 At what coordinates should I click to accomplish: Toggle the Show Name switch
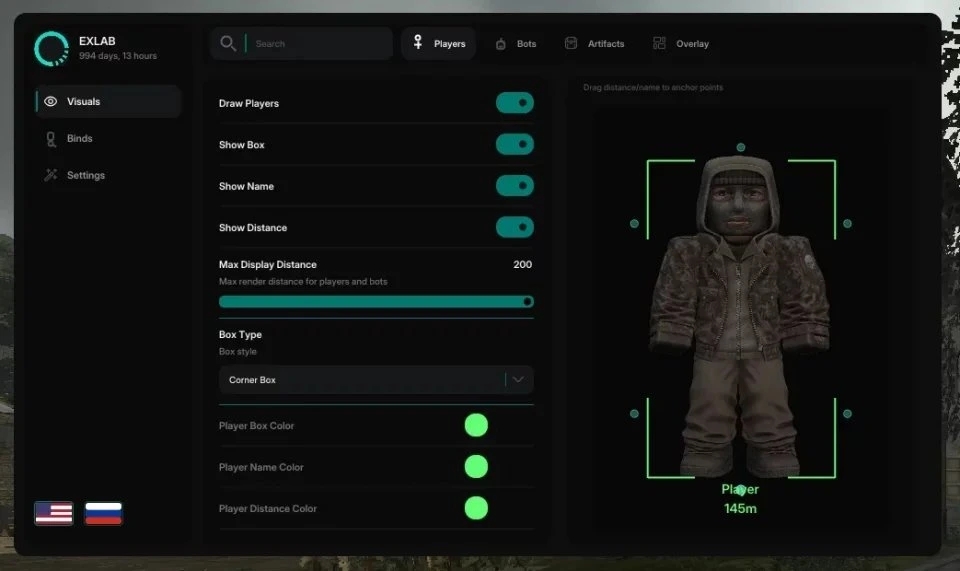(514, 185)
